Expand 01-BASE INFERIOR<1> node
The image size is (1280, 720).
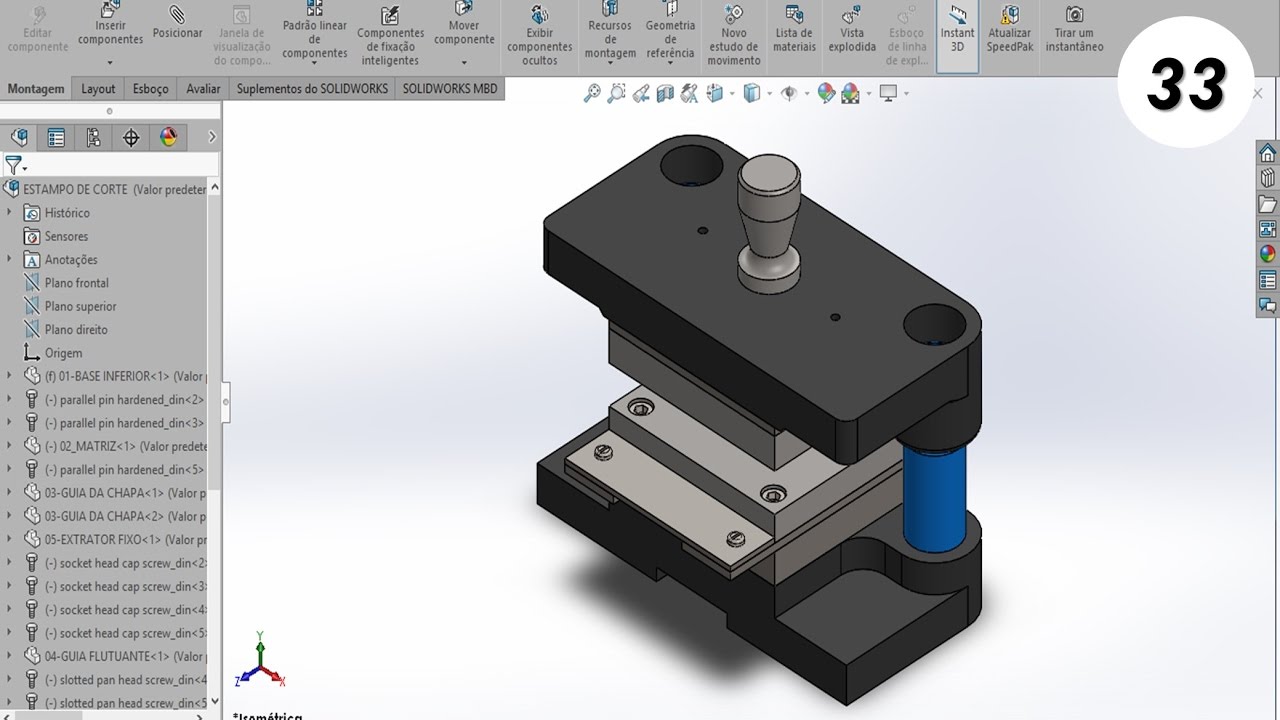coord(9,376)
